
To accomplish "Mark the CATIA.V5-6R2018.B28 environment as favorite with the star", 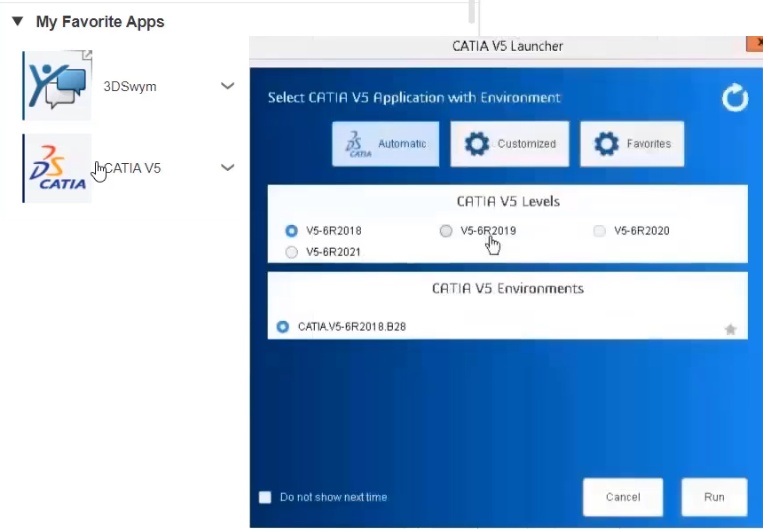I will (x=730, y=329).
